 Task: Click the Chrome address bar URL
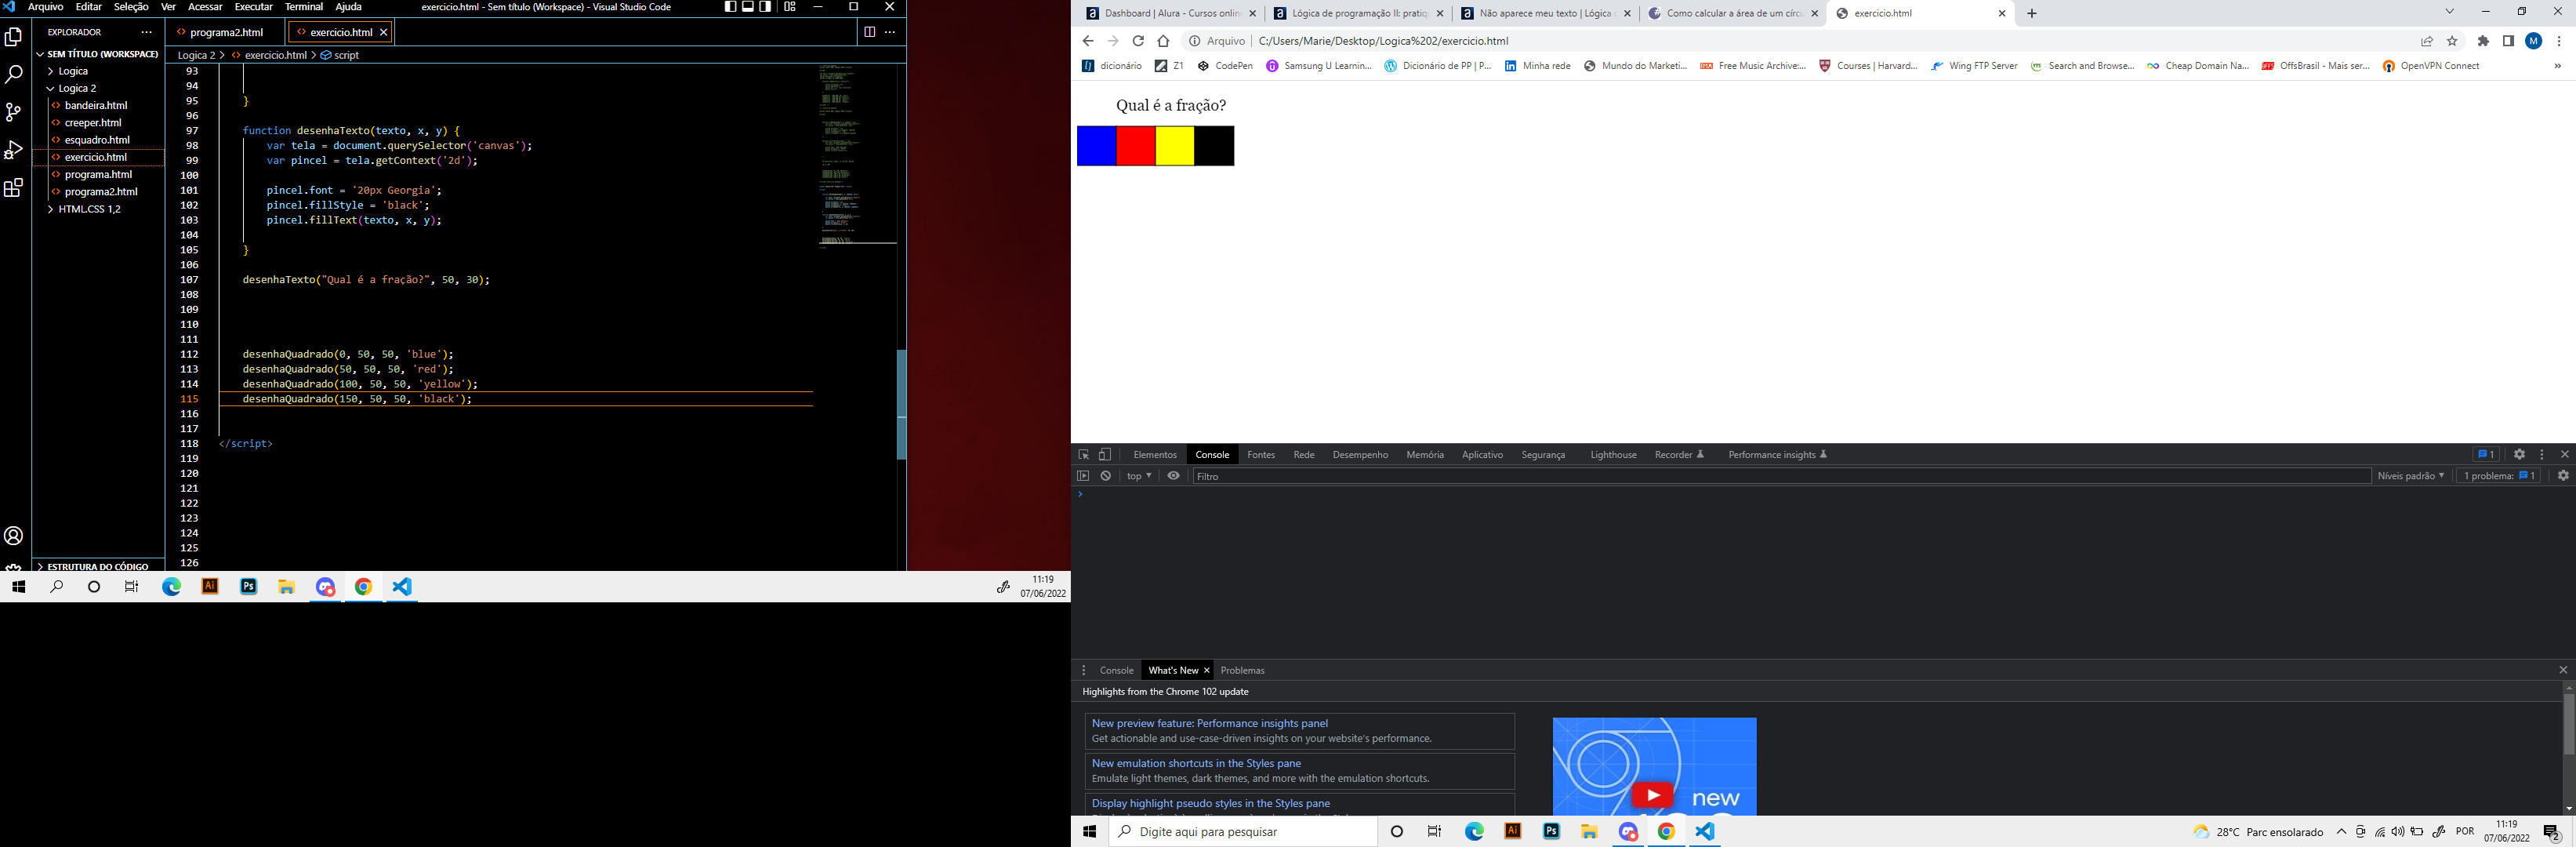tap(1383, 41)
